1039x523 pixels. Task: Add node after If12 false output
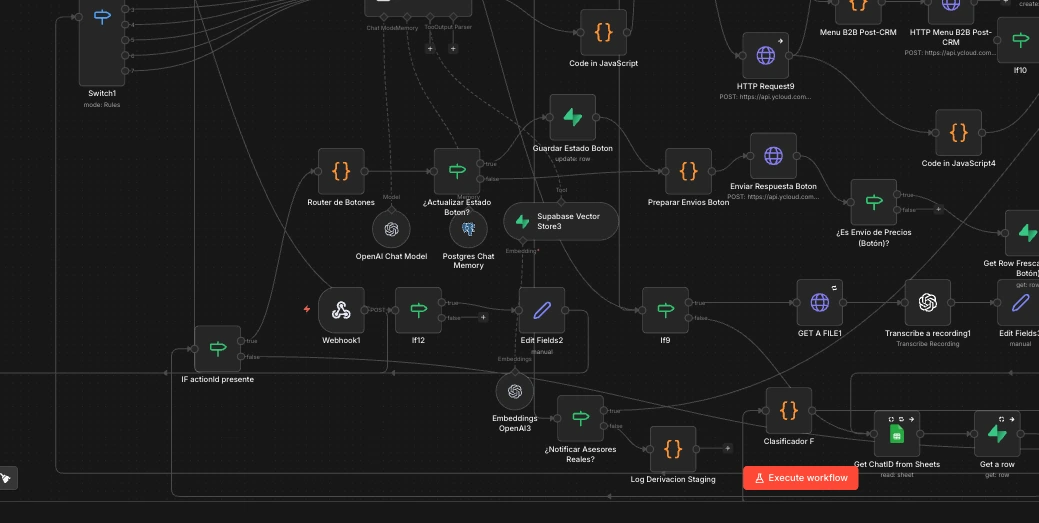tap(483, 318)
